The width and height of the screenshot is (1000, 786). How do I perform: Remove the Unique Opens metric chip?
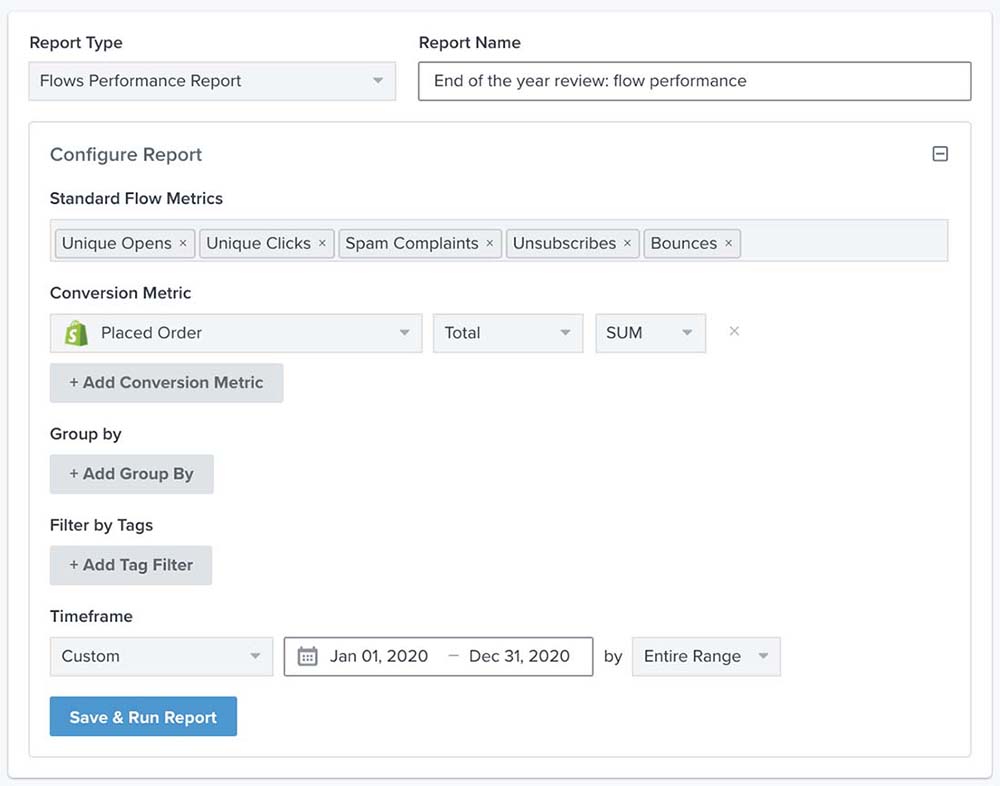(x=182, y=242)
